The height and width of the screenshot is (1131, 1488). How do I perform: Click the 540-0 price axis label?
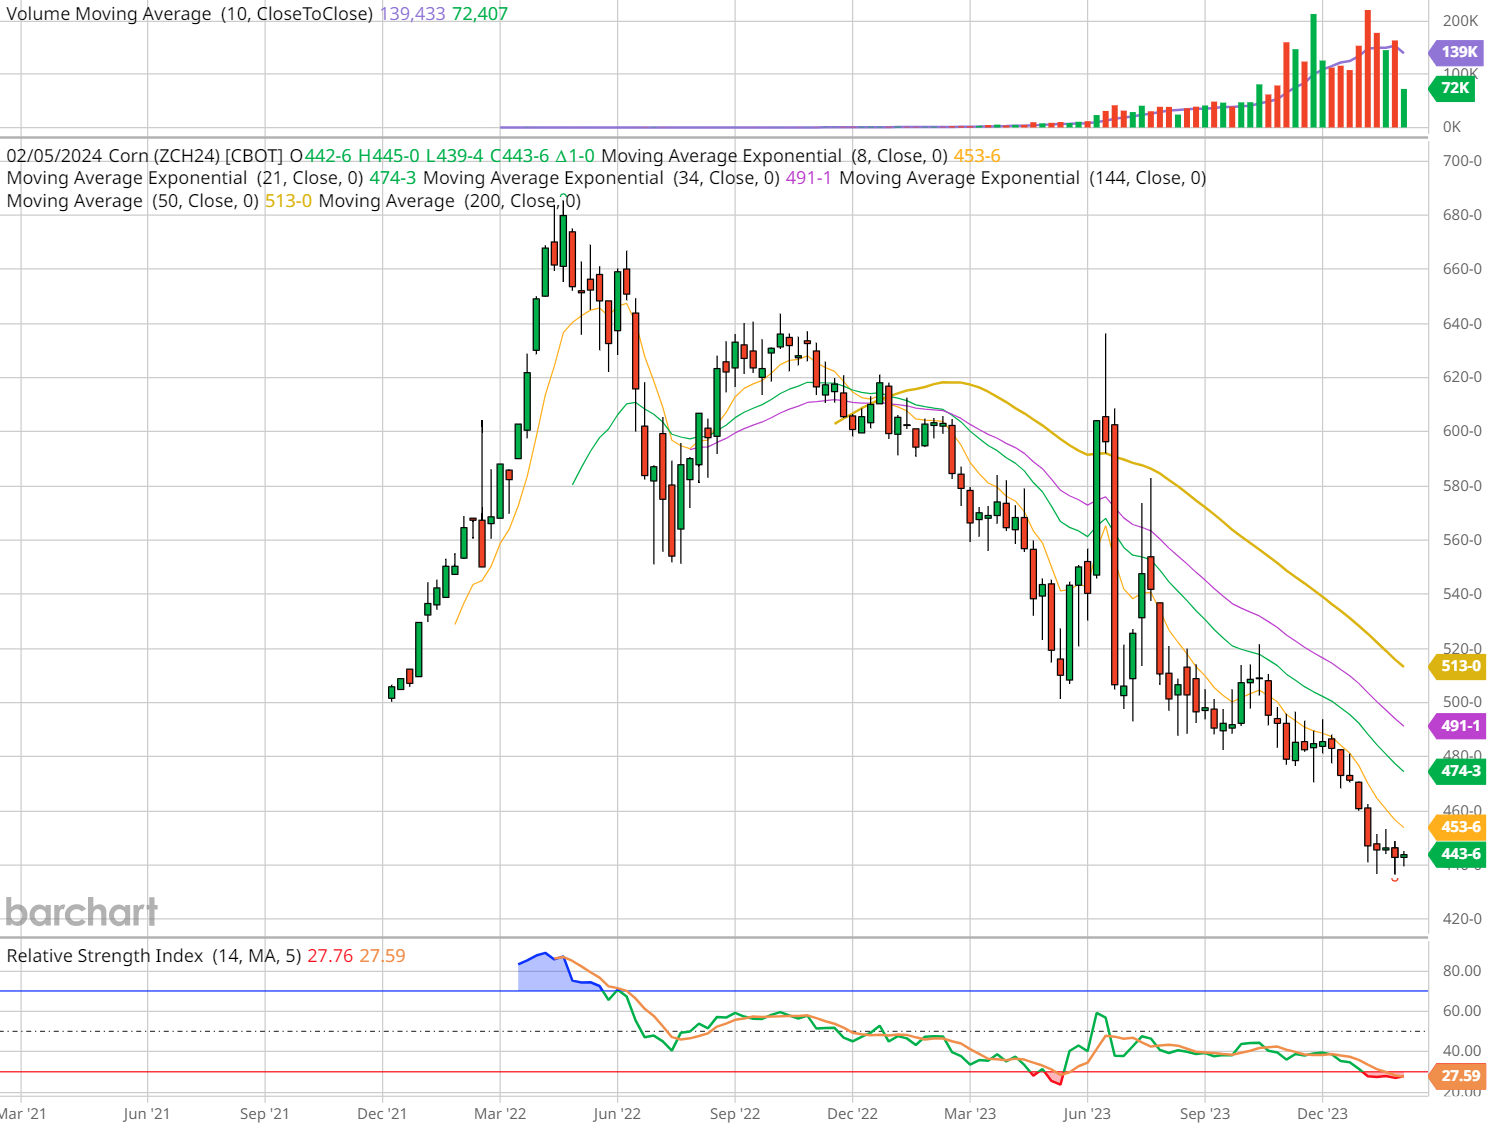[1462, 594]
